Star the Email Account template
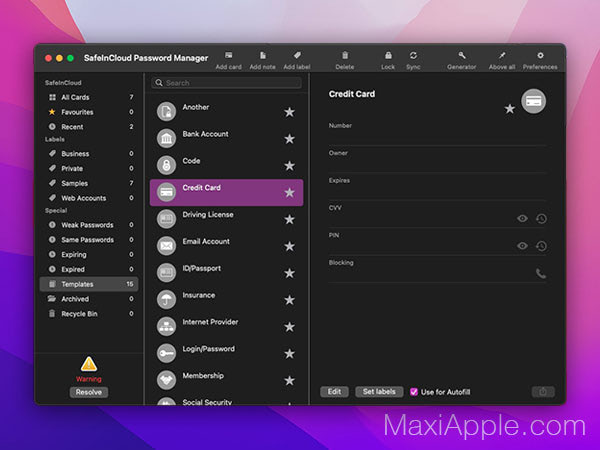The width and height of the screenshot is (600, 450). [289, 246]
